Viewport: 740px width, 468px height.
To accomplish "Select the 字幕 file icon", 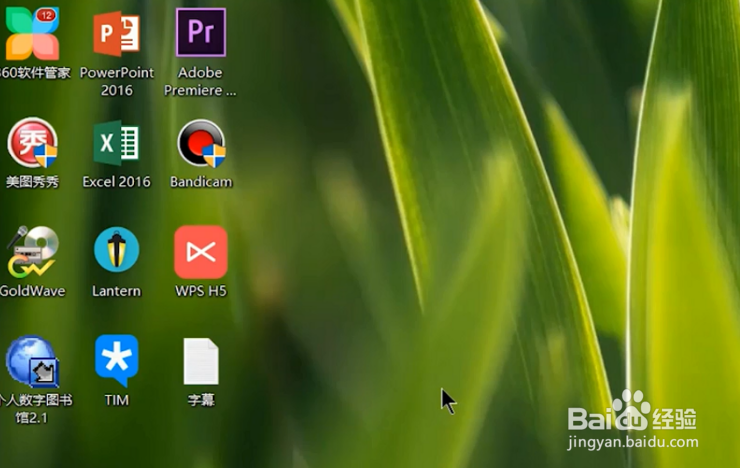I will click(x=201, y=361).
